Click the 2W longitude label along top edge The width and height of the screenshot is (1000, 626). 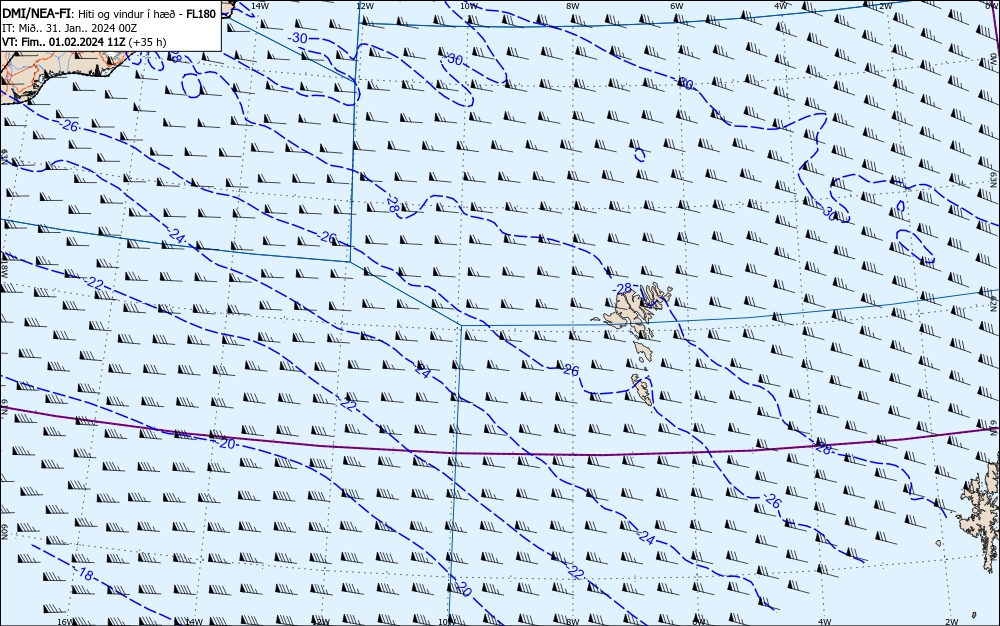click(885, 6)
